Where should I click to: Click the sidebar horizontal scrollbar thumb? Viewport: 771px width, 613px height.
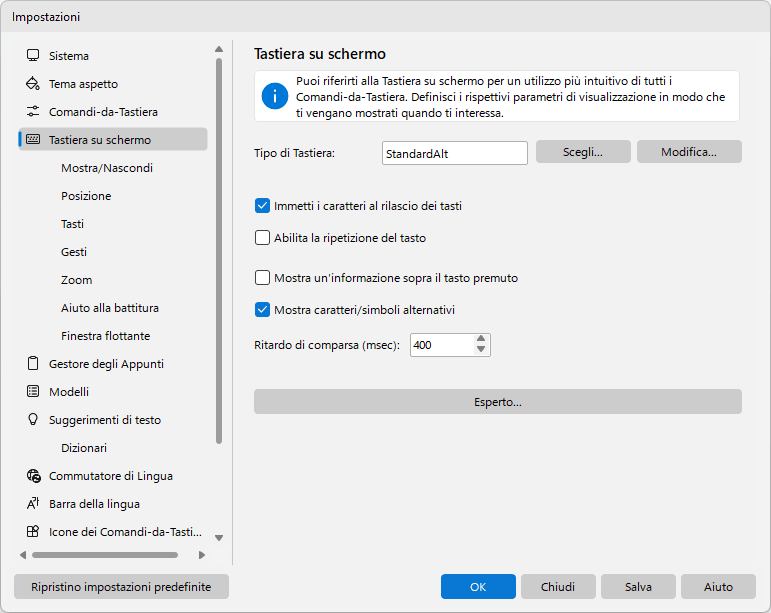tap(105, 555)
